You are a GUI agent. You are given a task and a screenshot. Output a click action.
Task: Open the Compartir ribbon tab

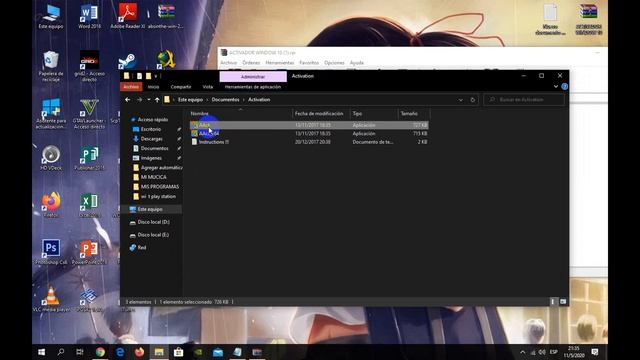[181, 87]
